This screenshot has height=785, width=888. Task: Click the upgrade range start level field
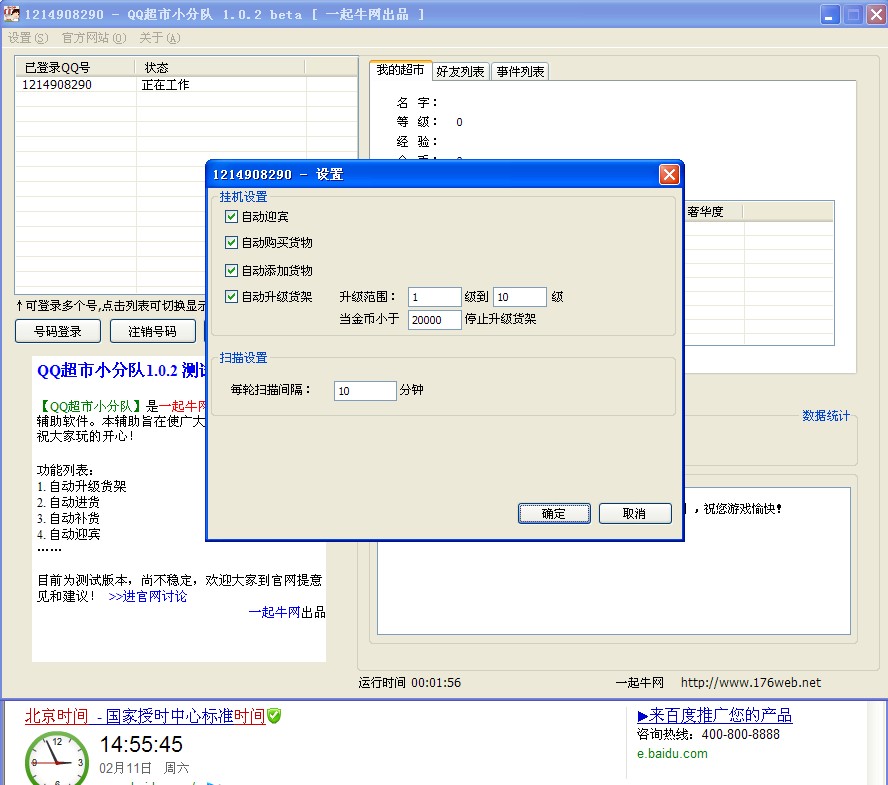tap(434, 297)
